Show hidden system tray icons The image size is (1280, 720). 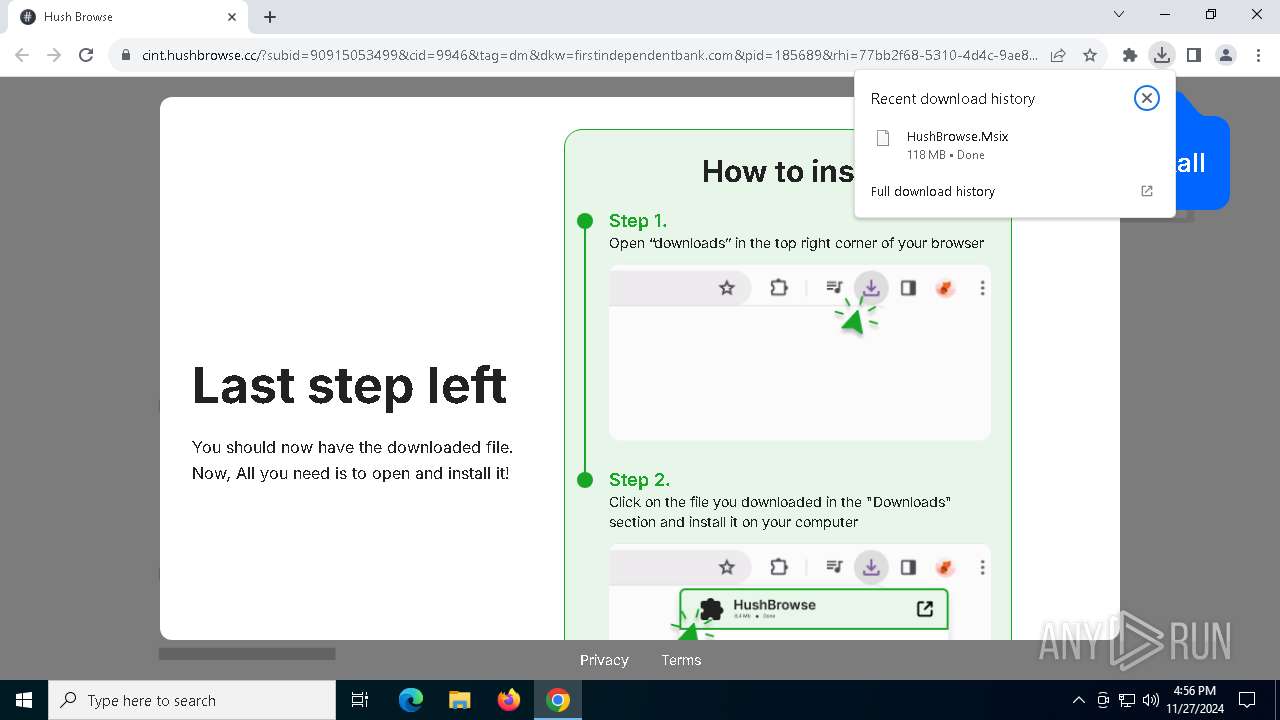(x=1078, y=700)
